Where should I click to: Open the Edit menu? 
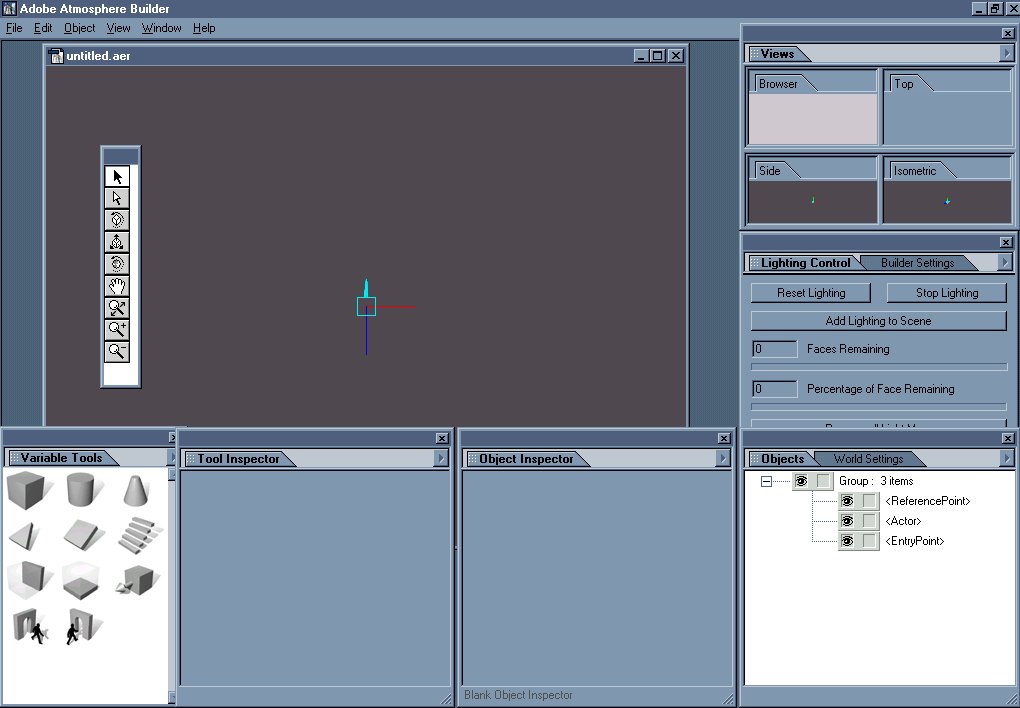[43, 28]
